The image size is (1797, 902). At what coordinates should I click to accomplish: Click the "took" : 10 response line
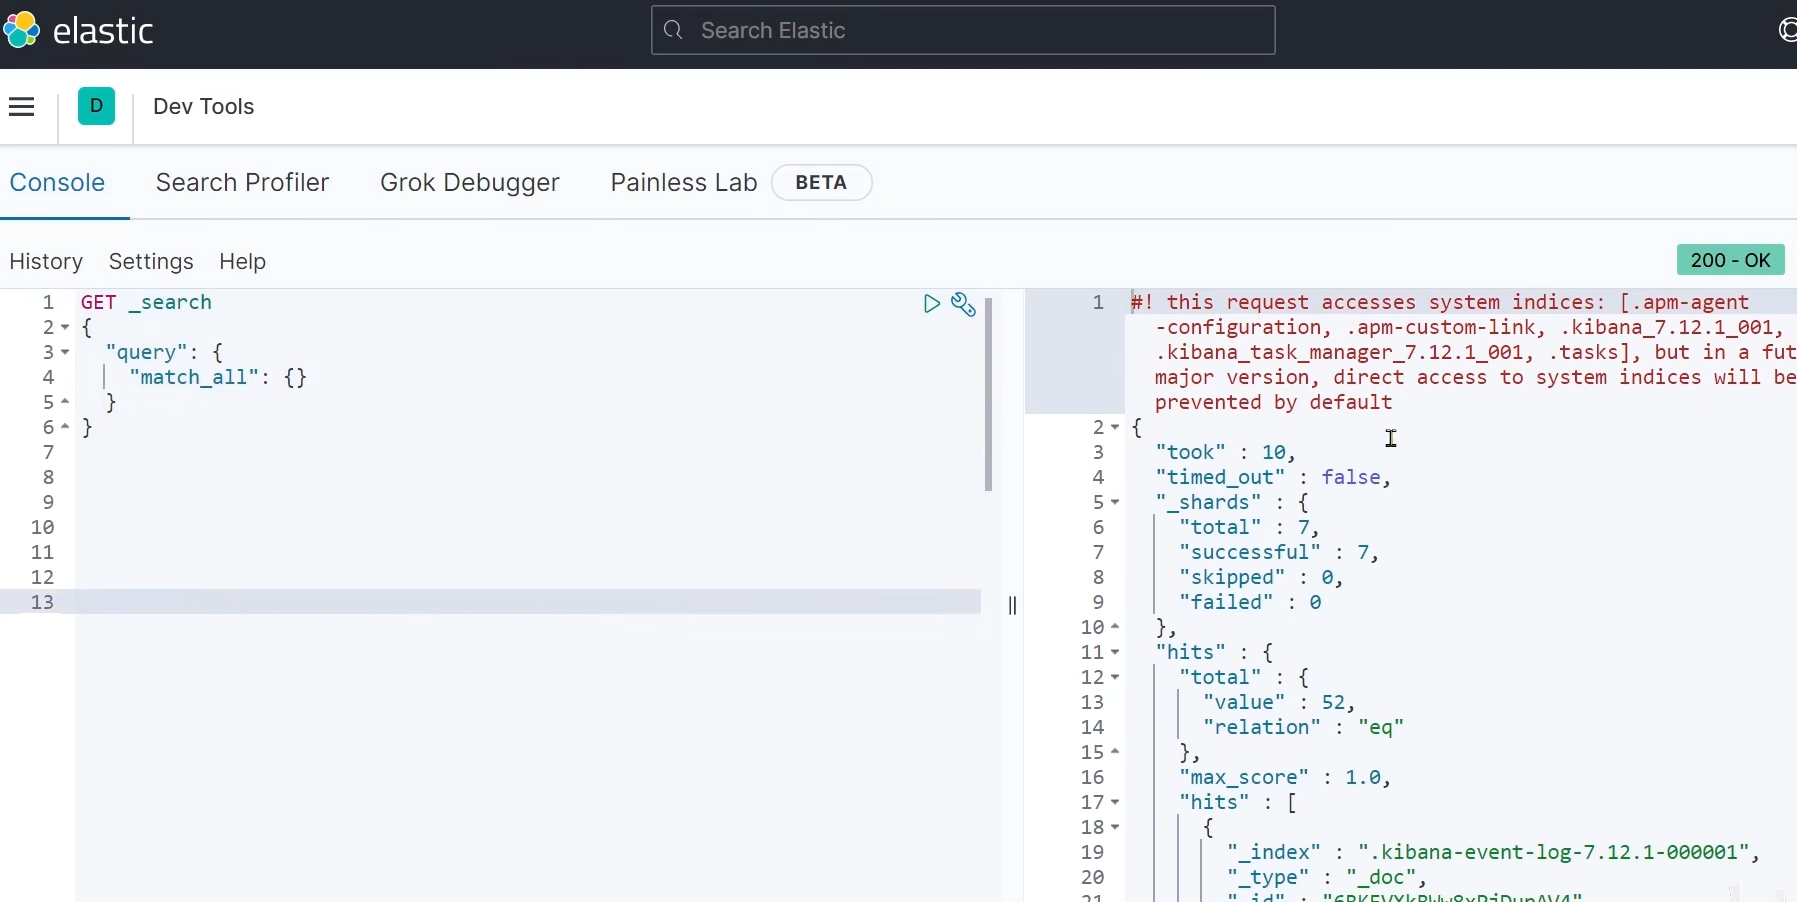tap(1226, 453)
